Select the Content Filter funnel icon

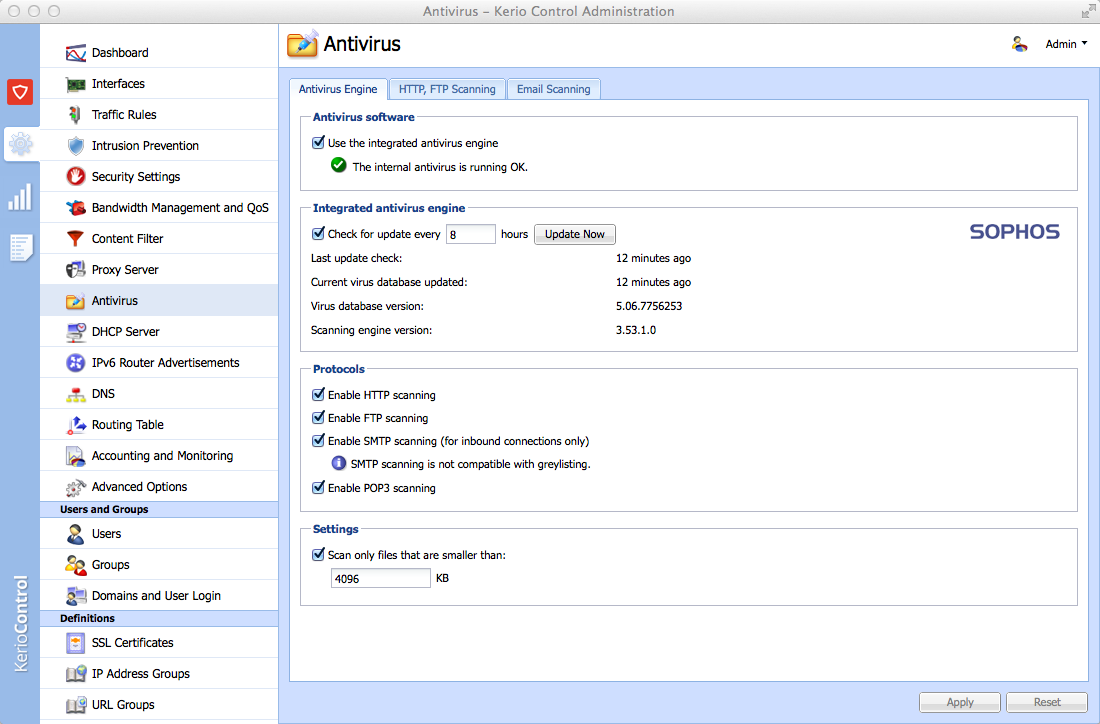76,239
